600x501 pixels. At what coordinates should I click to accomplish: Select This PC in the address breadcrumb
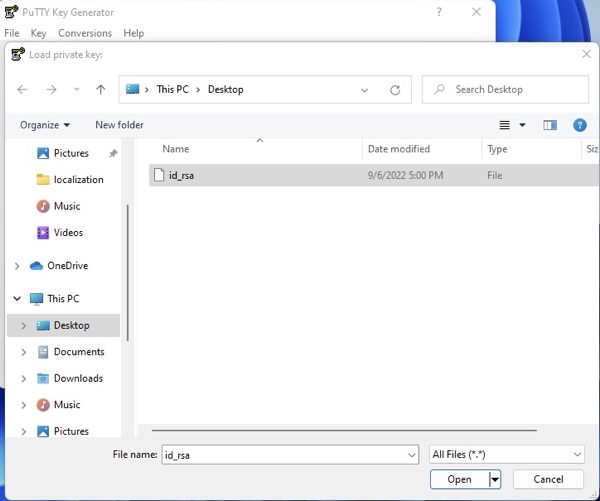click(x=173, y=89)
